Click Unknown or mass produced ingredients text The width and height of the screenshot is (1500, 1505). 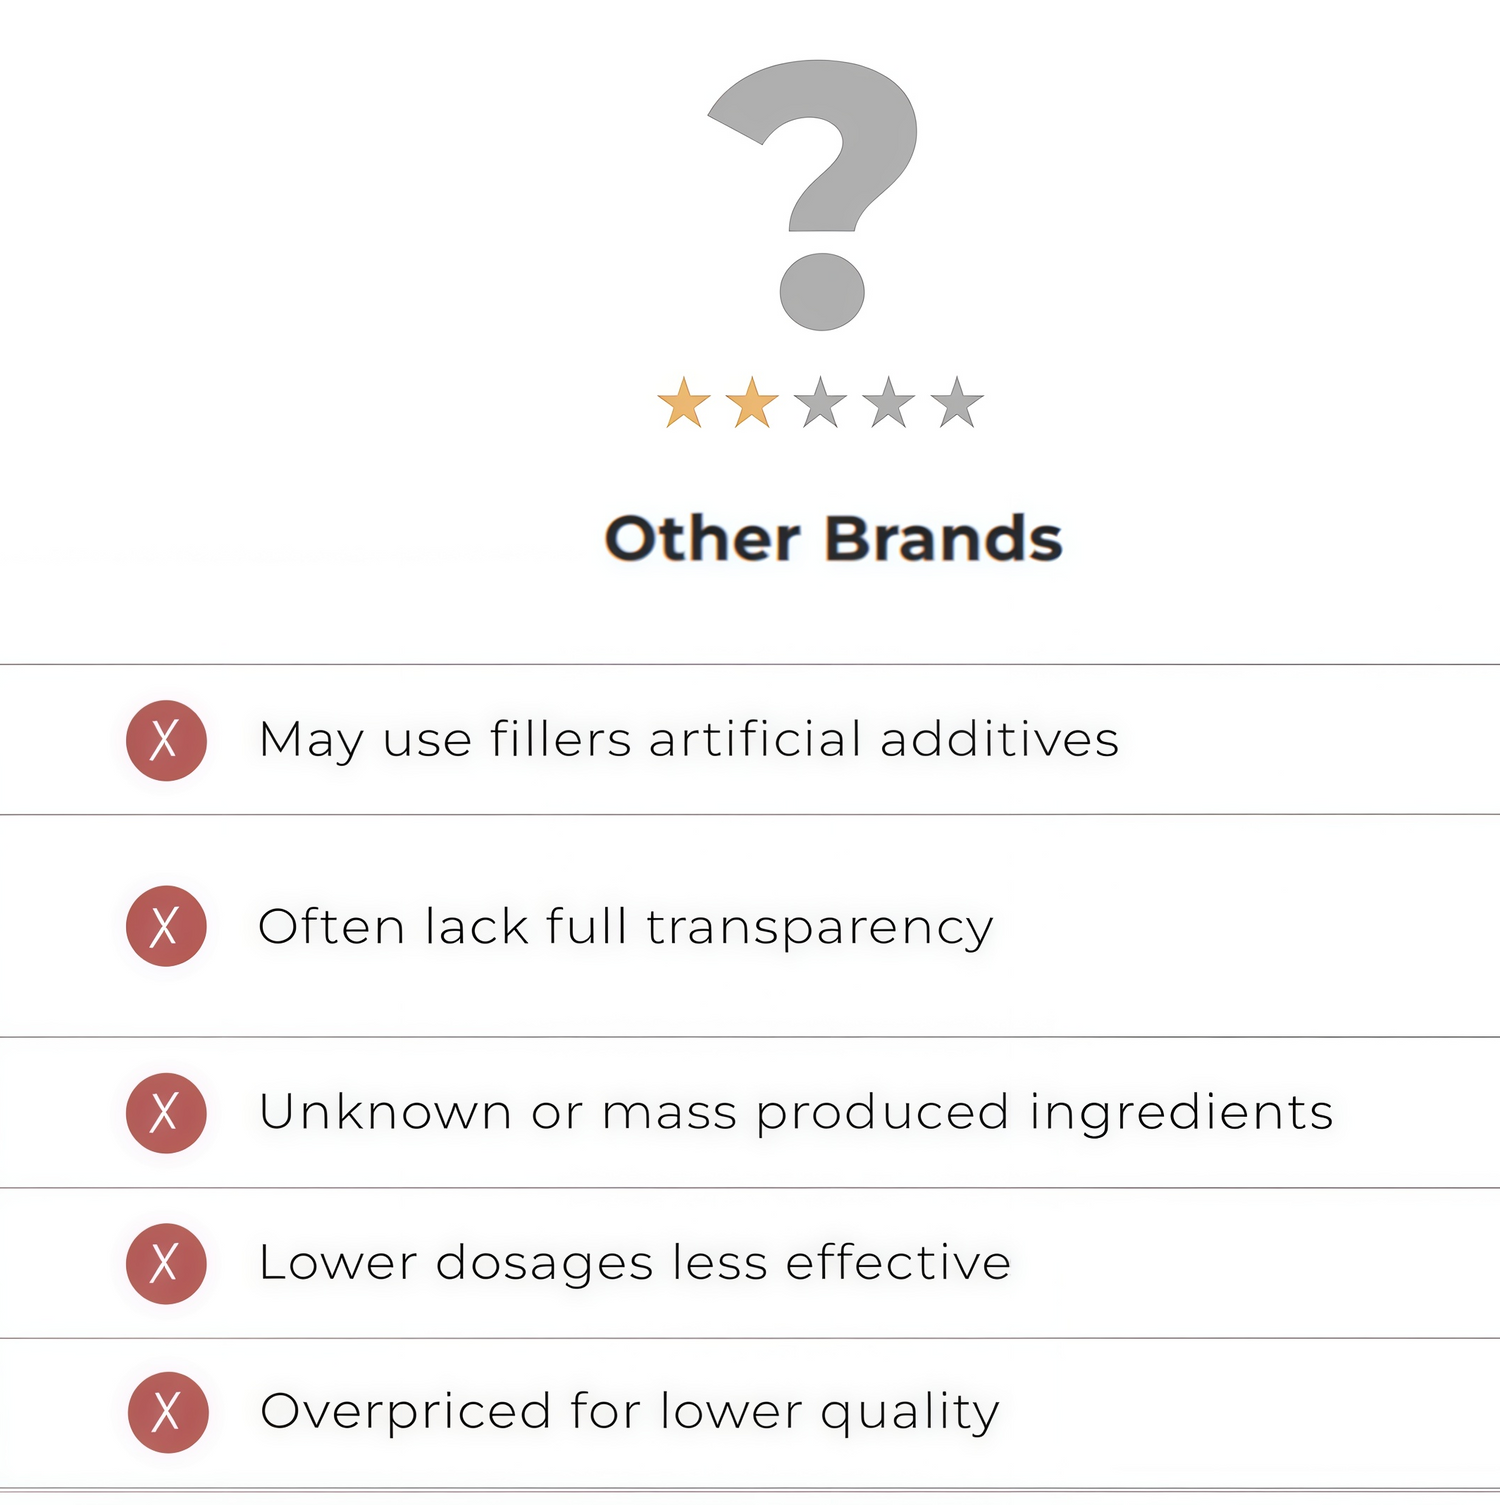pyautogui.click(x=795, y=1113)
